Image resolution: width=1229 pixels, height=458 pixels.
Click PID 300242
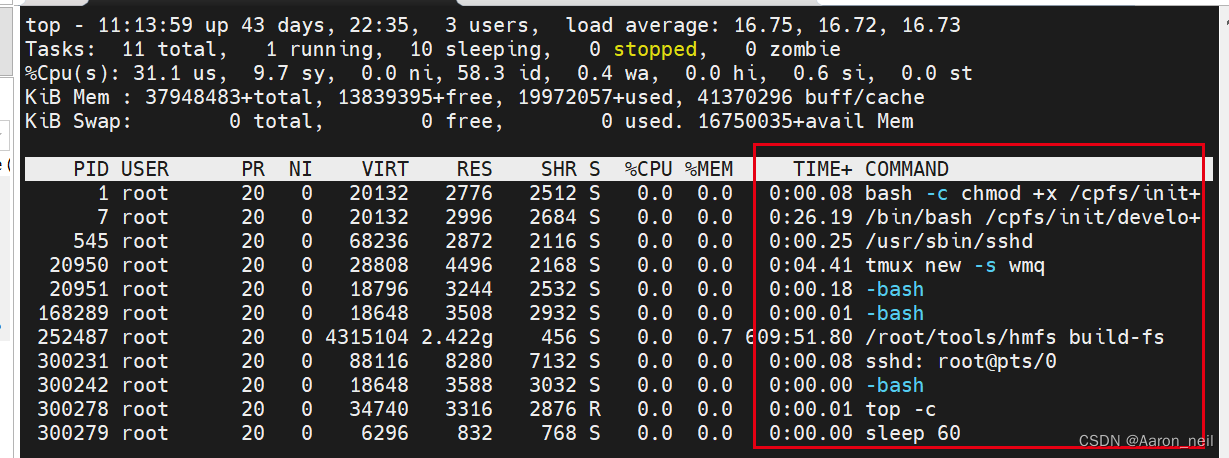[73, 385]
